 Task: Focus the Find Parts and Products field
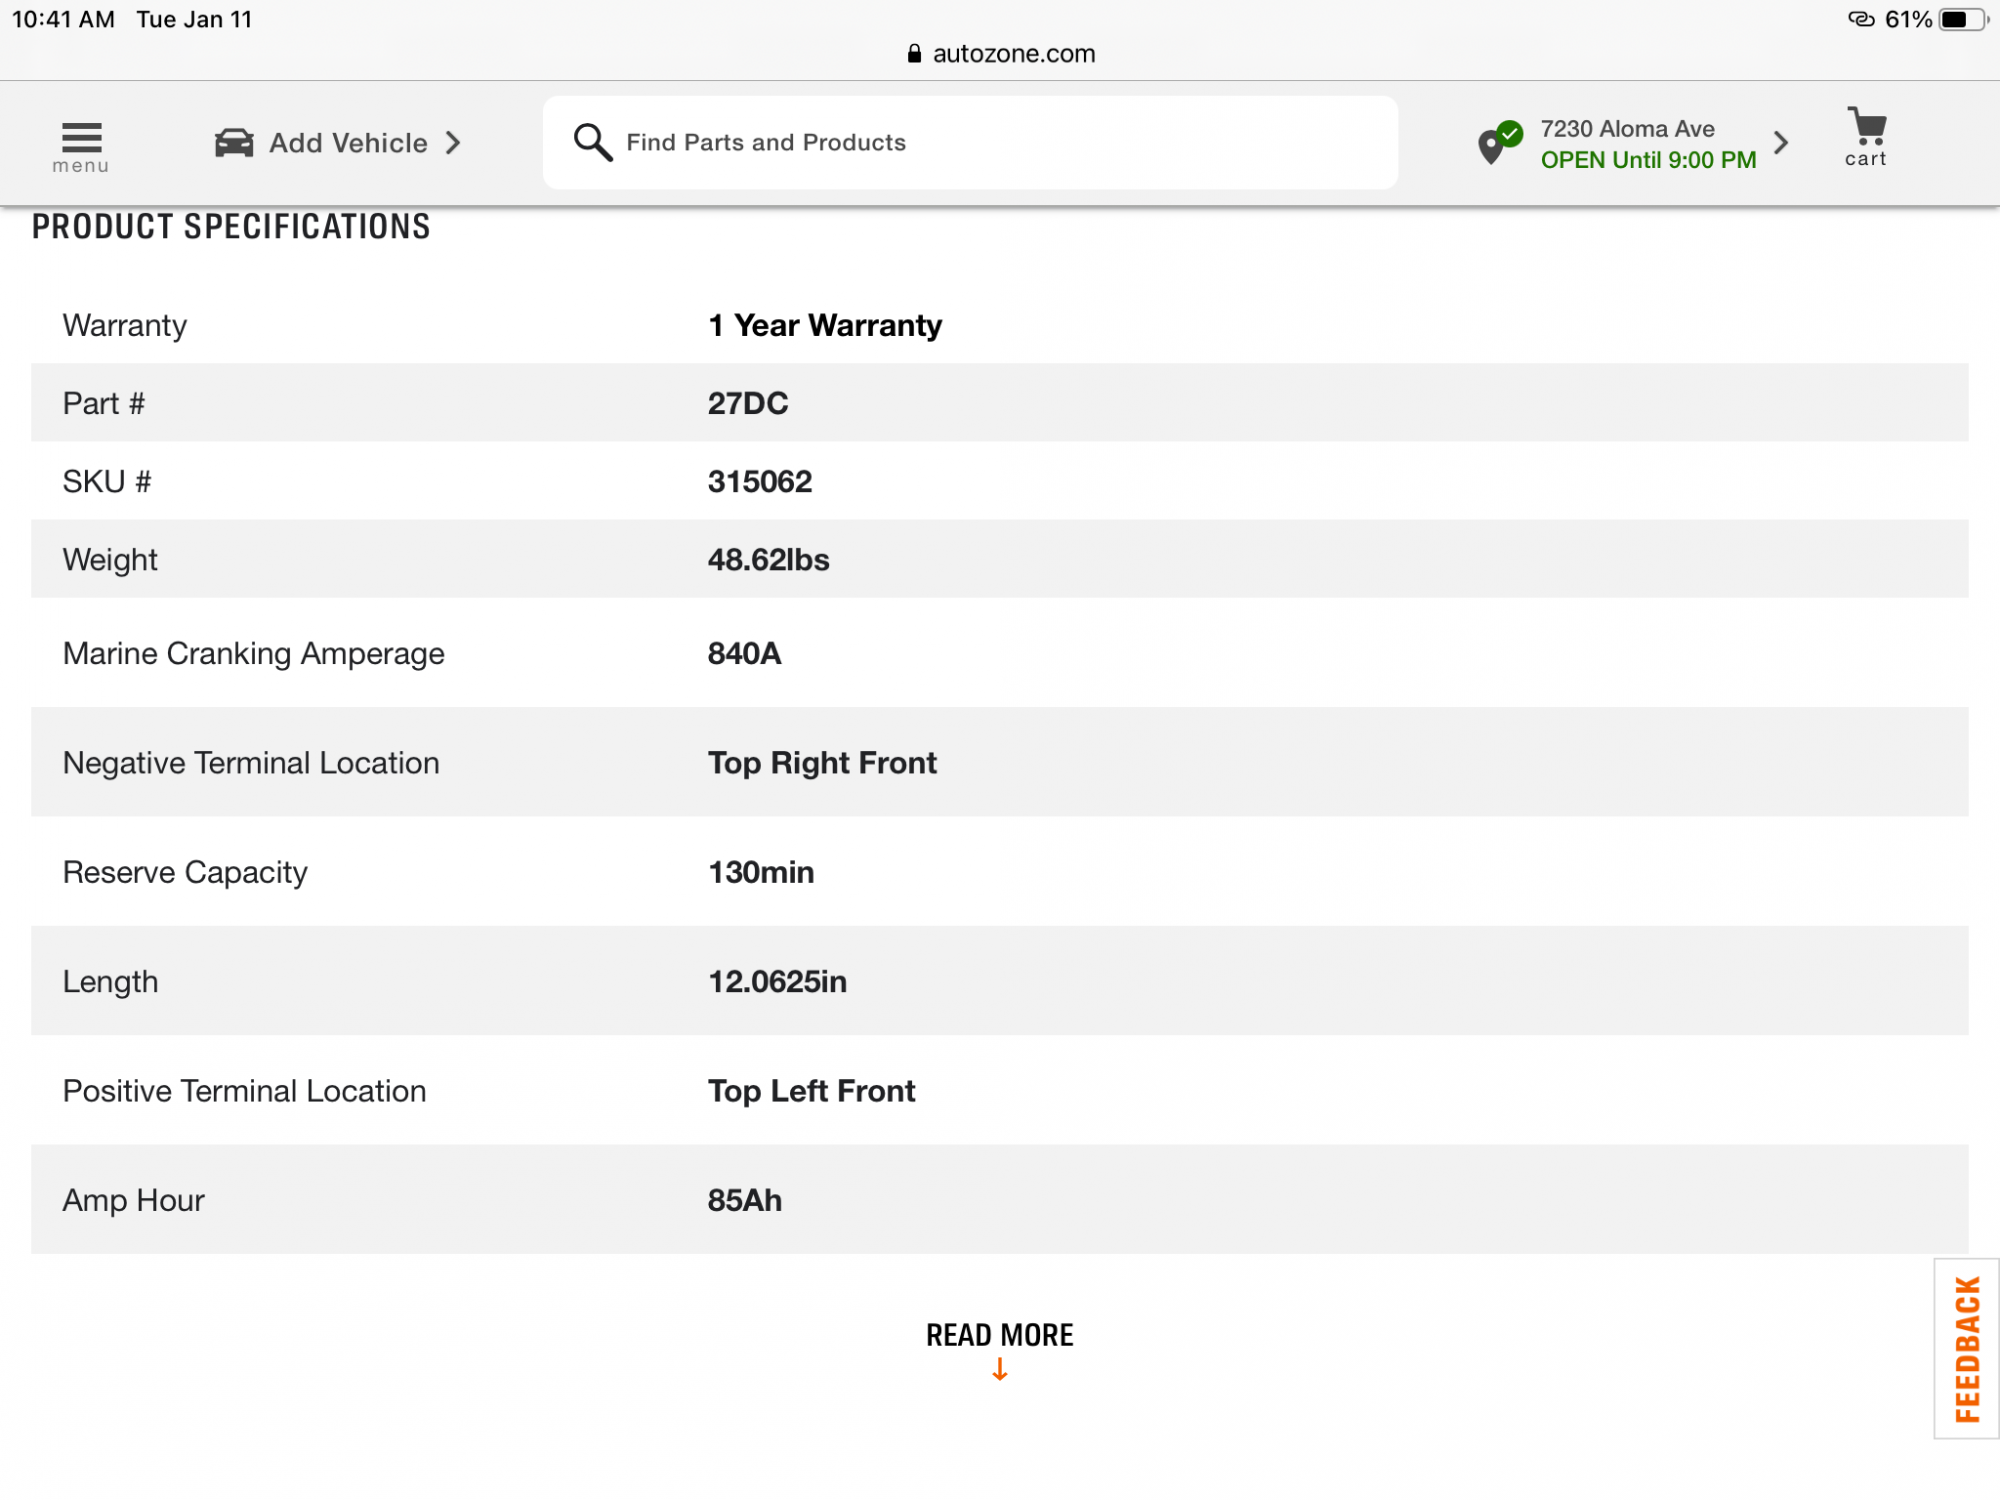(970, 142)
